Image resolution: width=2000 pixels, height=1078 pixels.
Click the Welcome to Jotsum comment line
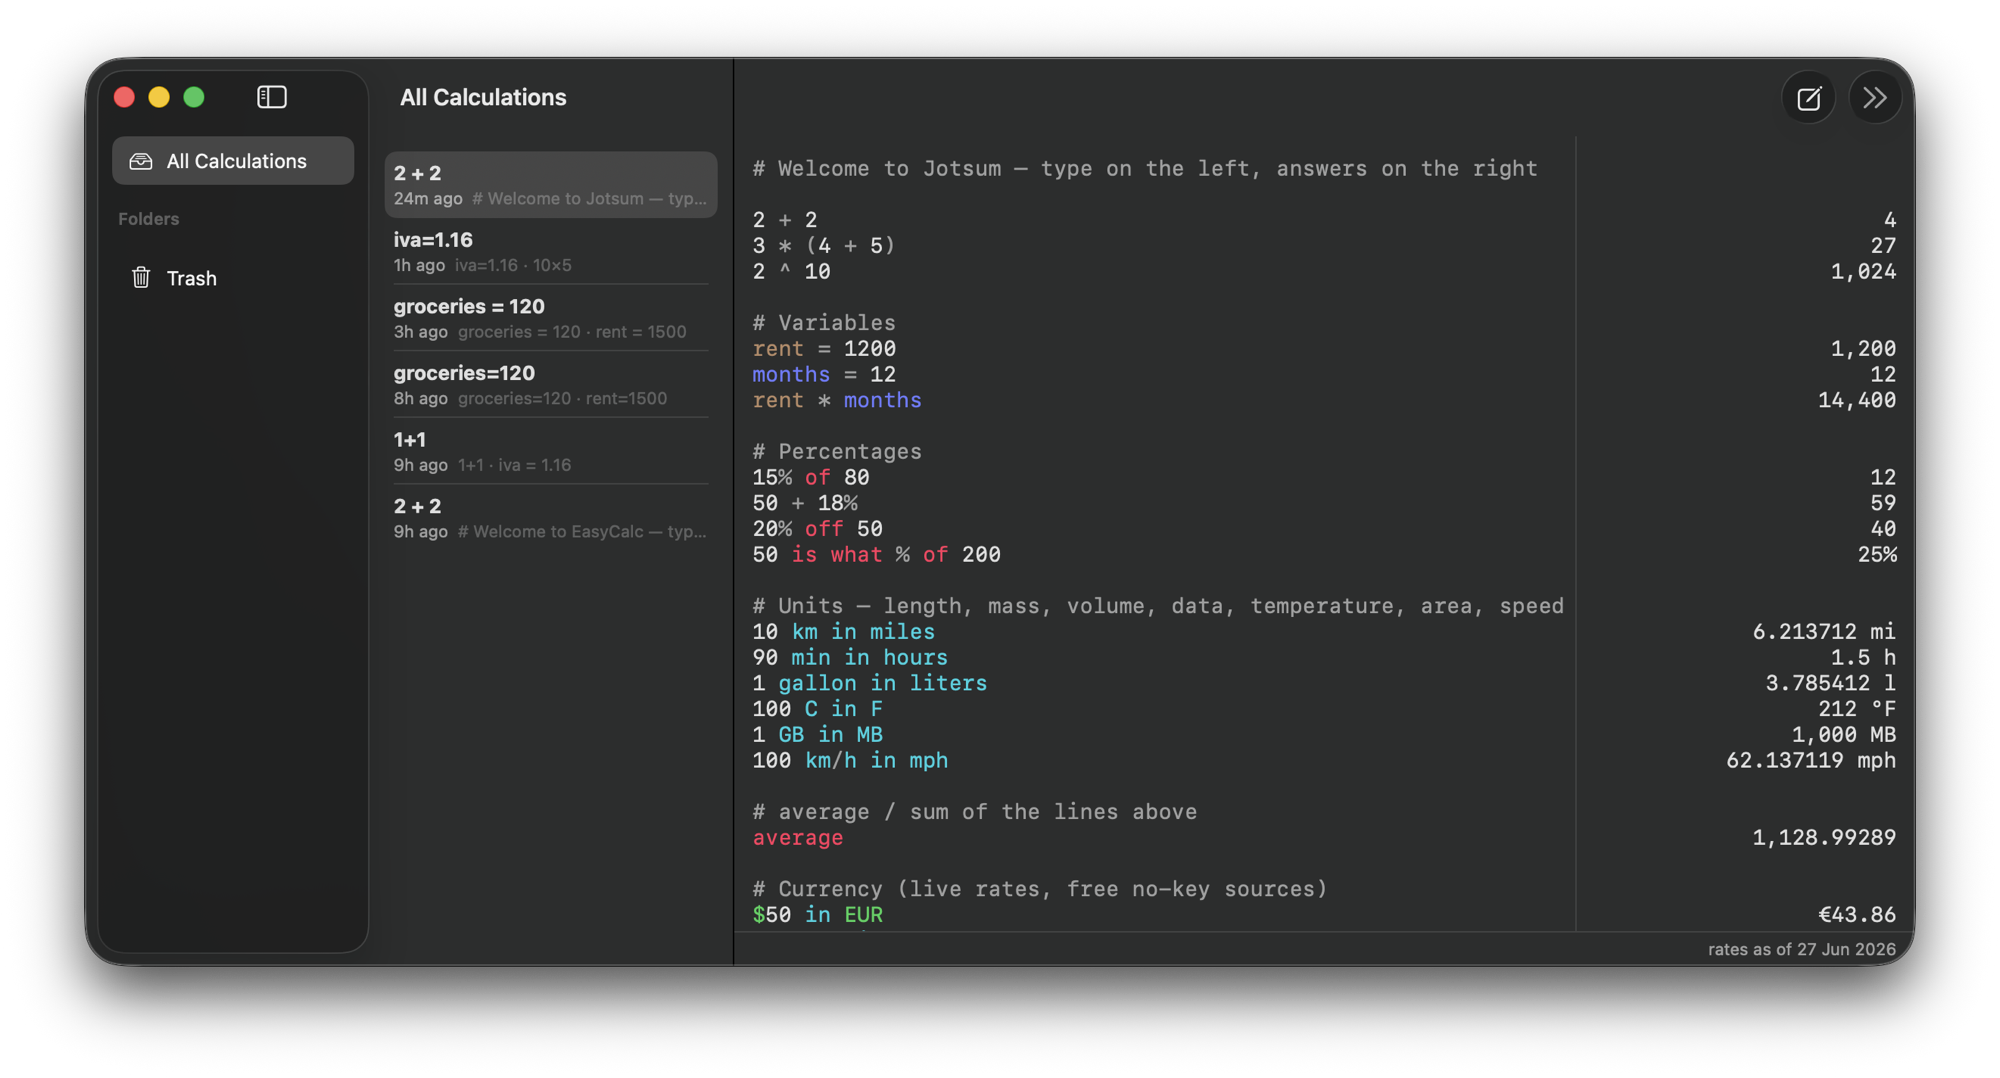click(1145, 168)
